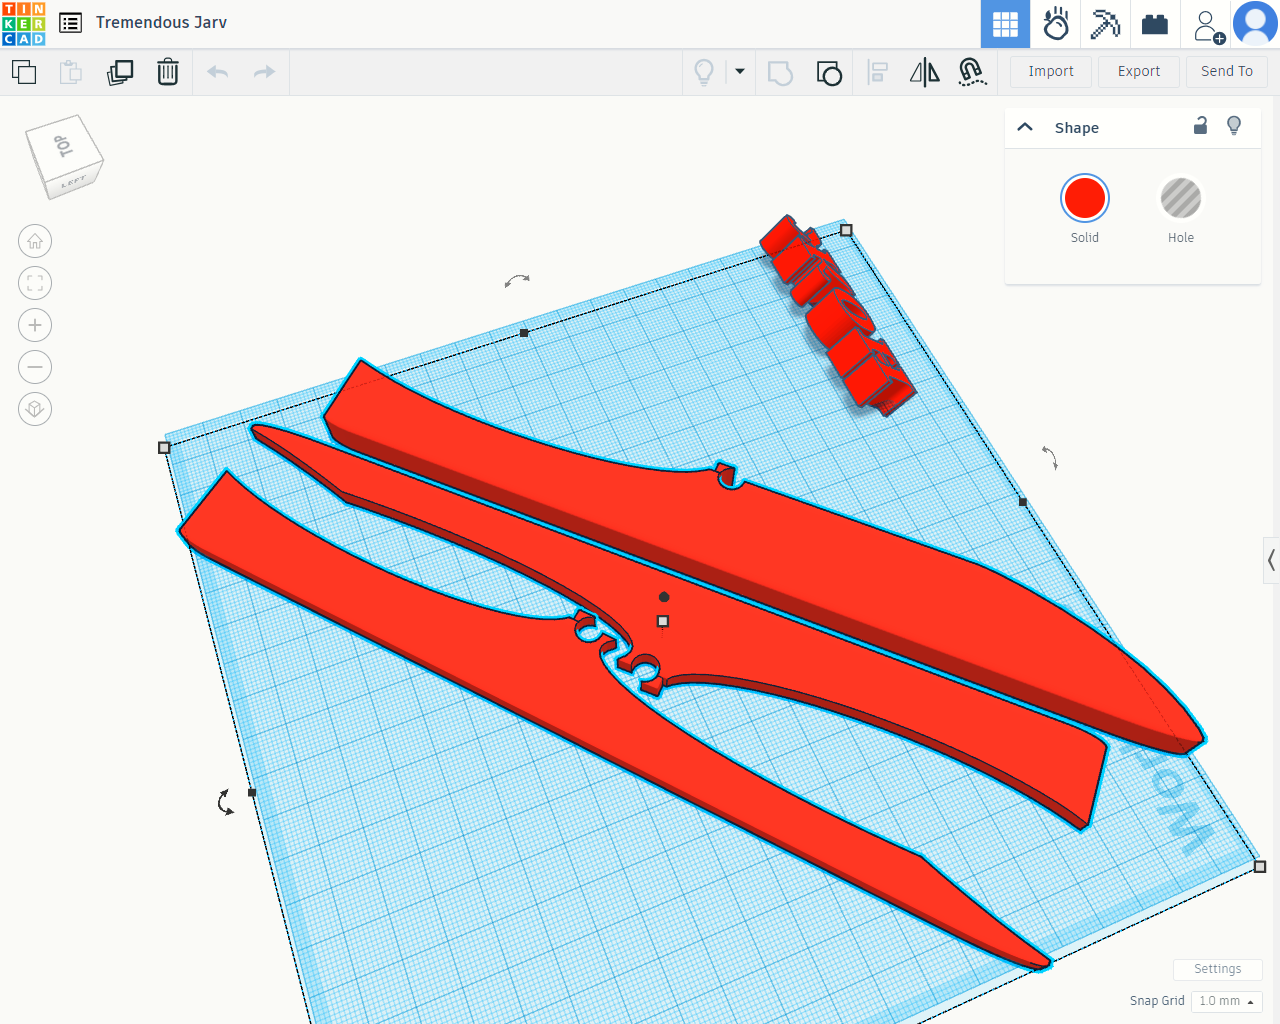
Task: Duplicate the selected shape
Action: [120, 72]
